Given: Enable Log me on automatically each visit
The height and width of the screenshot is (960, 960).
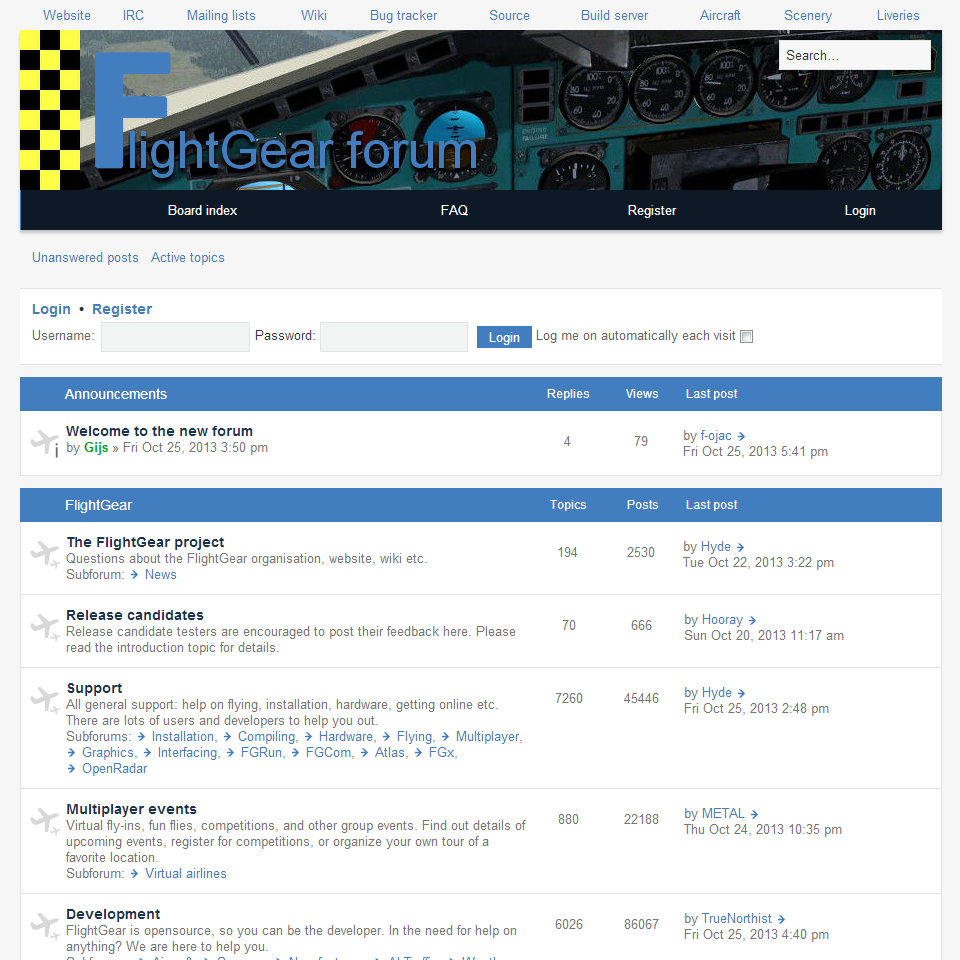Looking at the screenshot, I should pyautogui.click(x=746, y=337).
